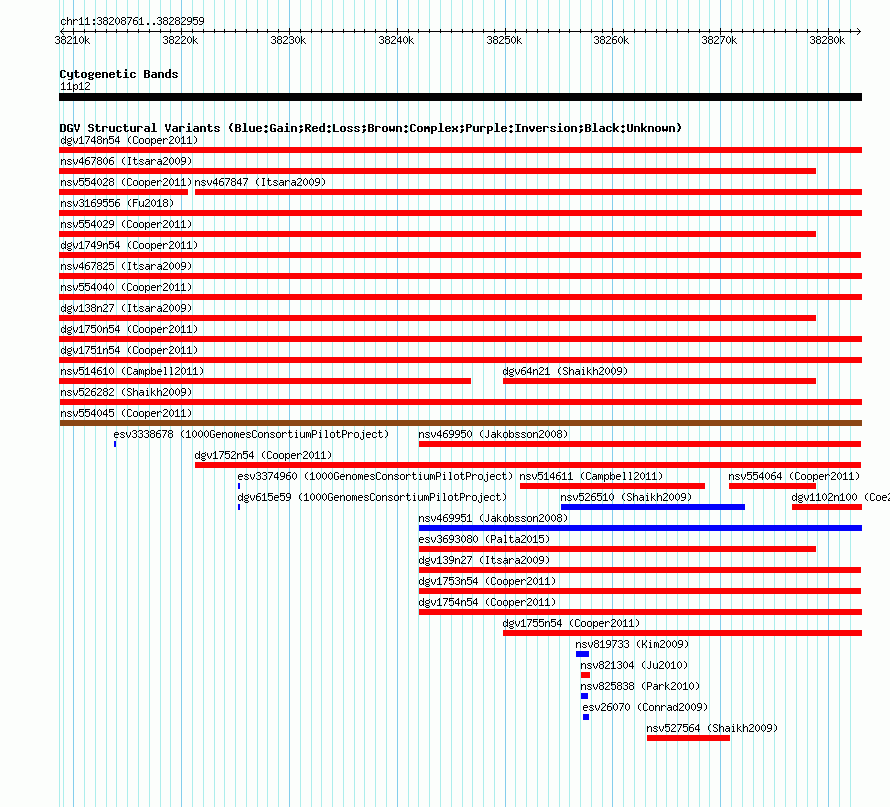Click red bar of nsv554064
The height and width of the screenshot is (807, 890).
point(773,486)
